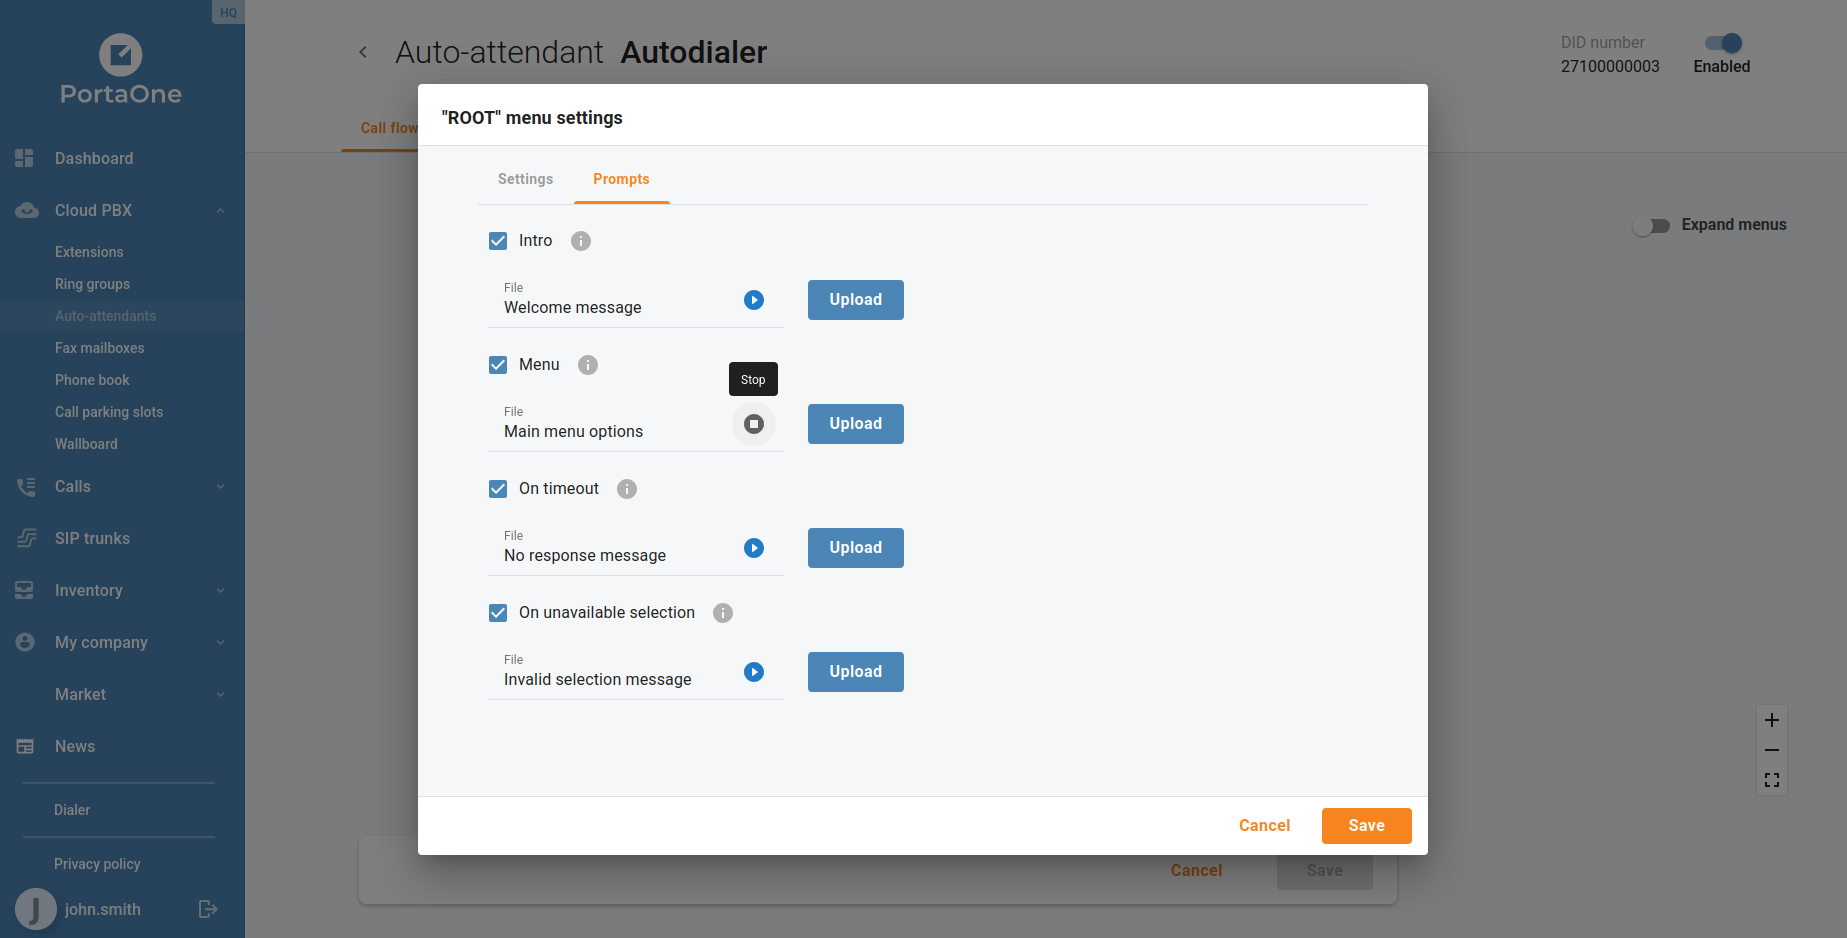This screenshot has width=1847, height=938.
Task: Save the ROOT menu settings
Action: (1366, 826)
